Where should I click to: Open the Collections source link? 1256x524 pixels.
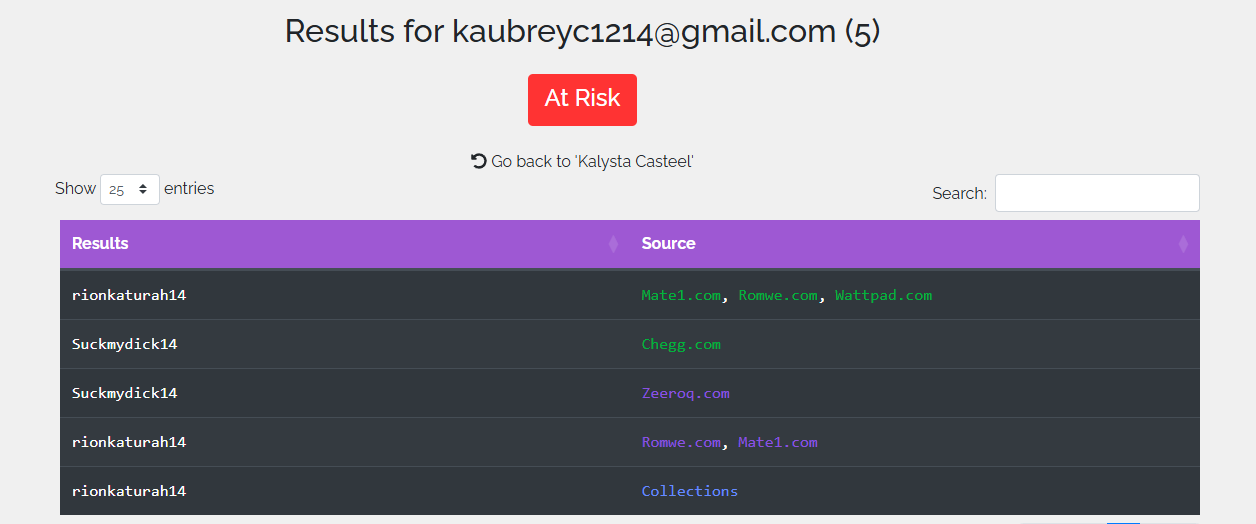tap(690, 491)
